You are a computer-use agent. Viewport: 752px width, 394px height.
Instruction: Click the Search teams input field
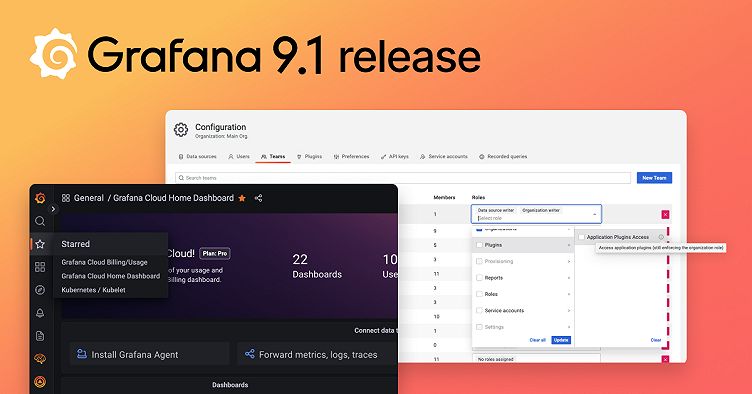[403, 178]
